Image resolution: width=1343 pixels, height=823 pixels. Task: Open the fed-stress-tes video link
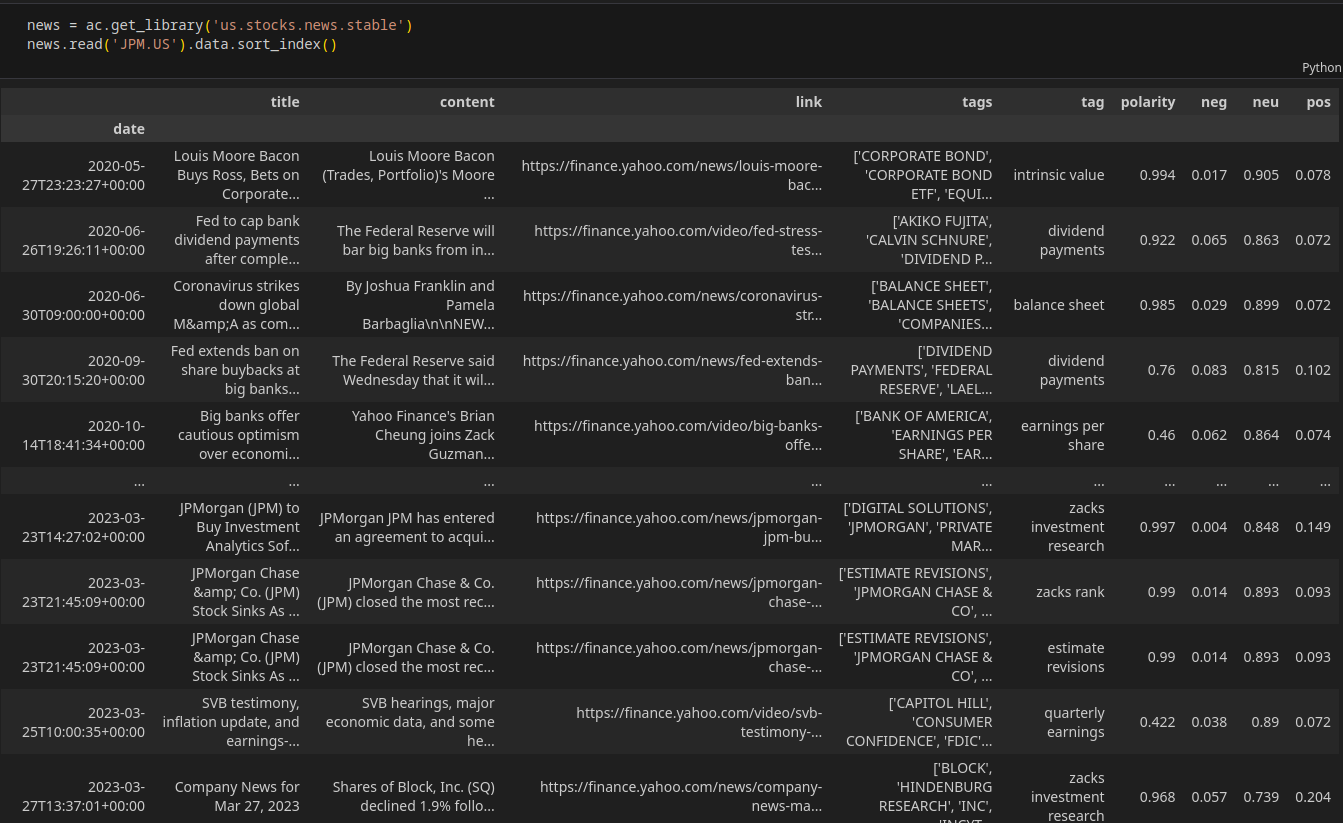click(678, 240)
